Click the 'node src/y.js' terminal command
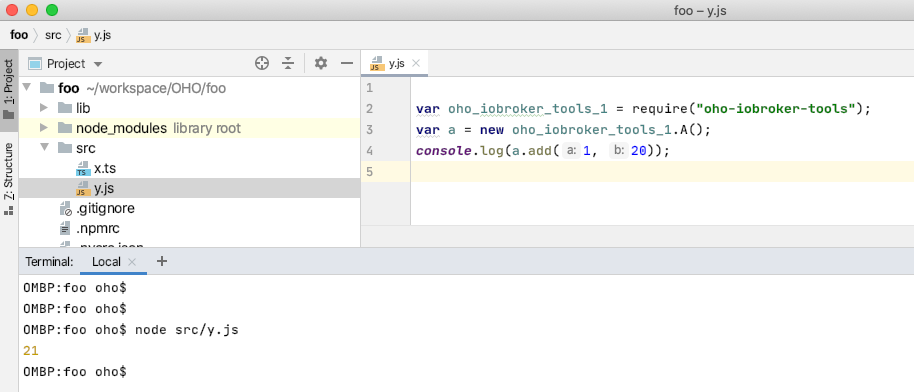 pyautogui.click(x=187, y=330)
